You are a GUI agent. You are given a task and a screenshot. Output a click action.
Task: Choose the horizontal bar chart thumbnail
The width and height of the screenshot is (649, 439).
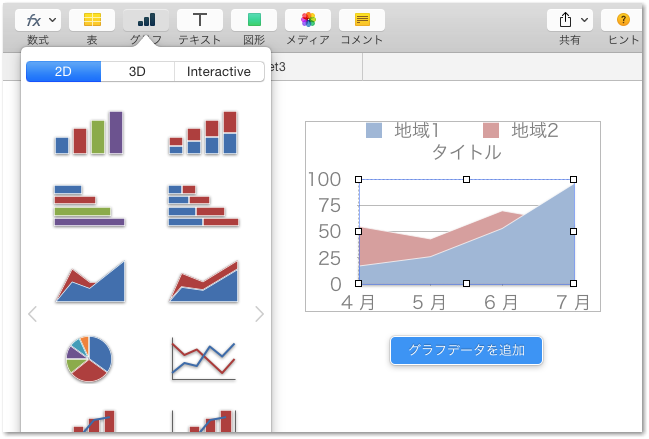(x=89, y=206)
